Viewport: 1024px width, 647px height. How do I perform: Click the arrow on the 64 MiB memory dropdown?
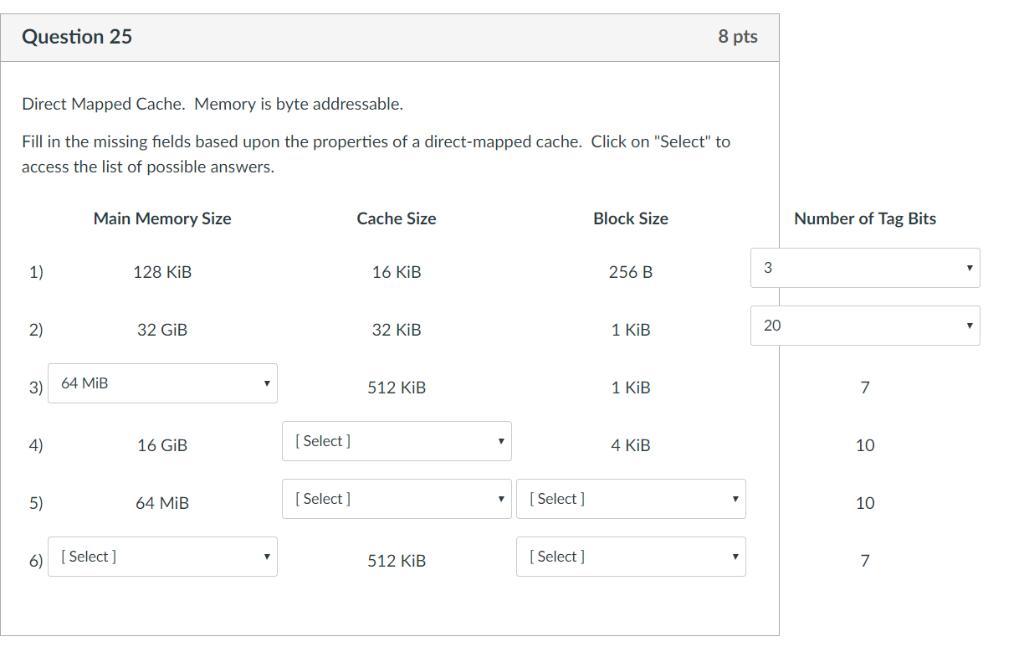point(266,383)
